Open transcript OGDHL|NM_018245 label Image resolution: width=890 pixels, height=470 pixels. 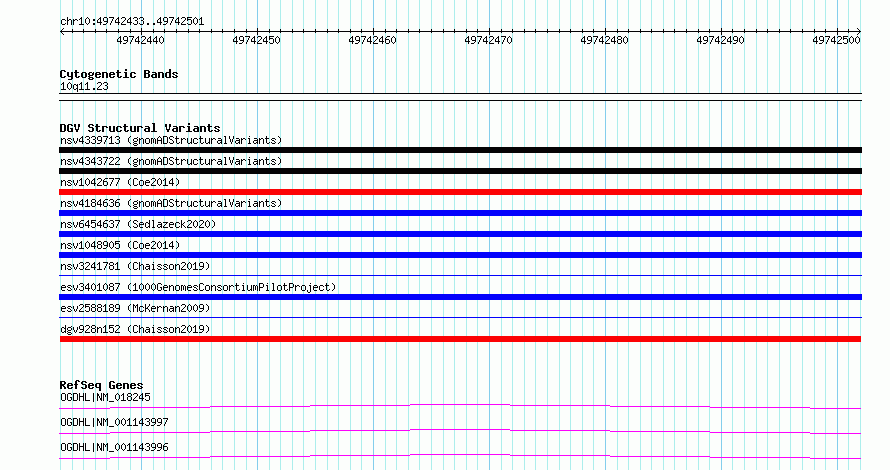coord(106,397)
